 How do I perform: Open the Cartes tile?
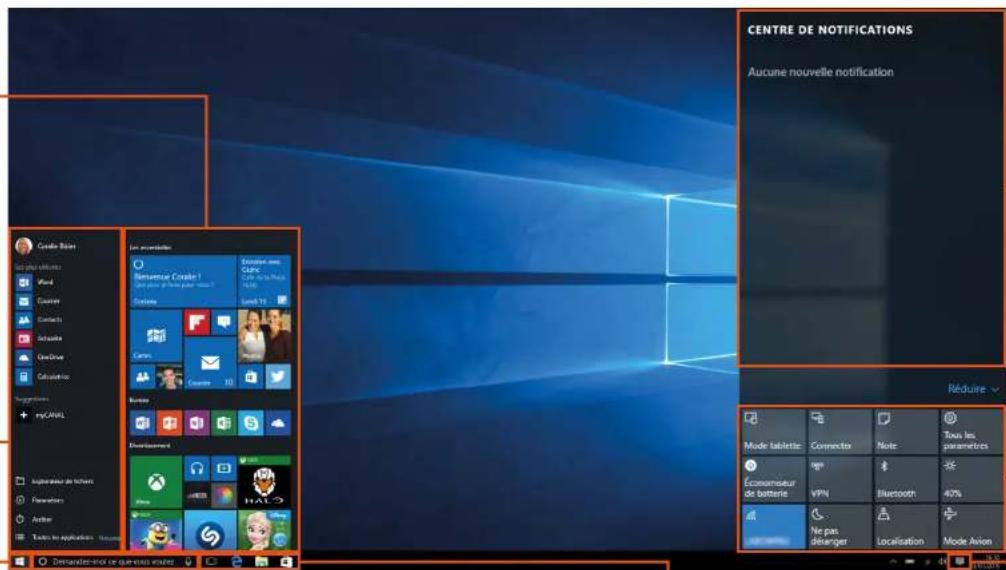click(156, 336)
